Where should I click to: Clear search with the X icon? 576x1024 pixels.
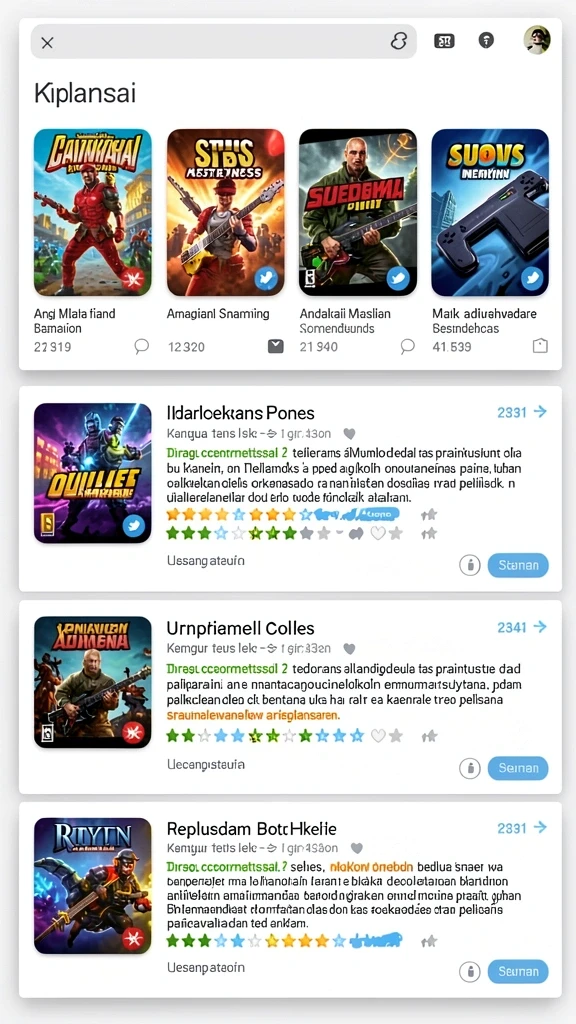point(47,43)
